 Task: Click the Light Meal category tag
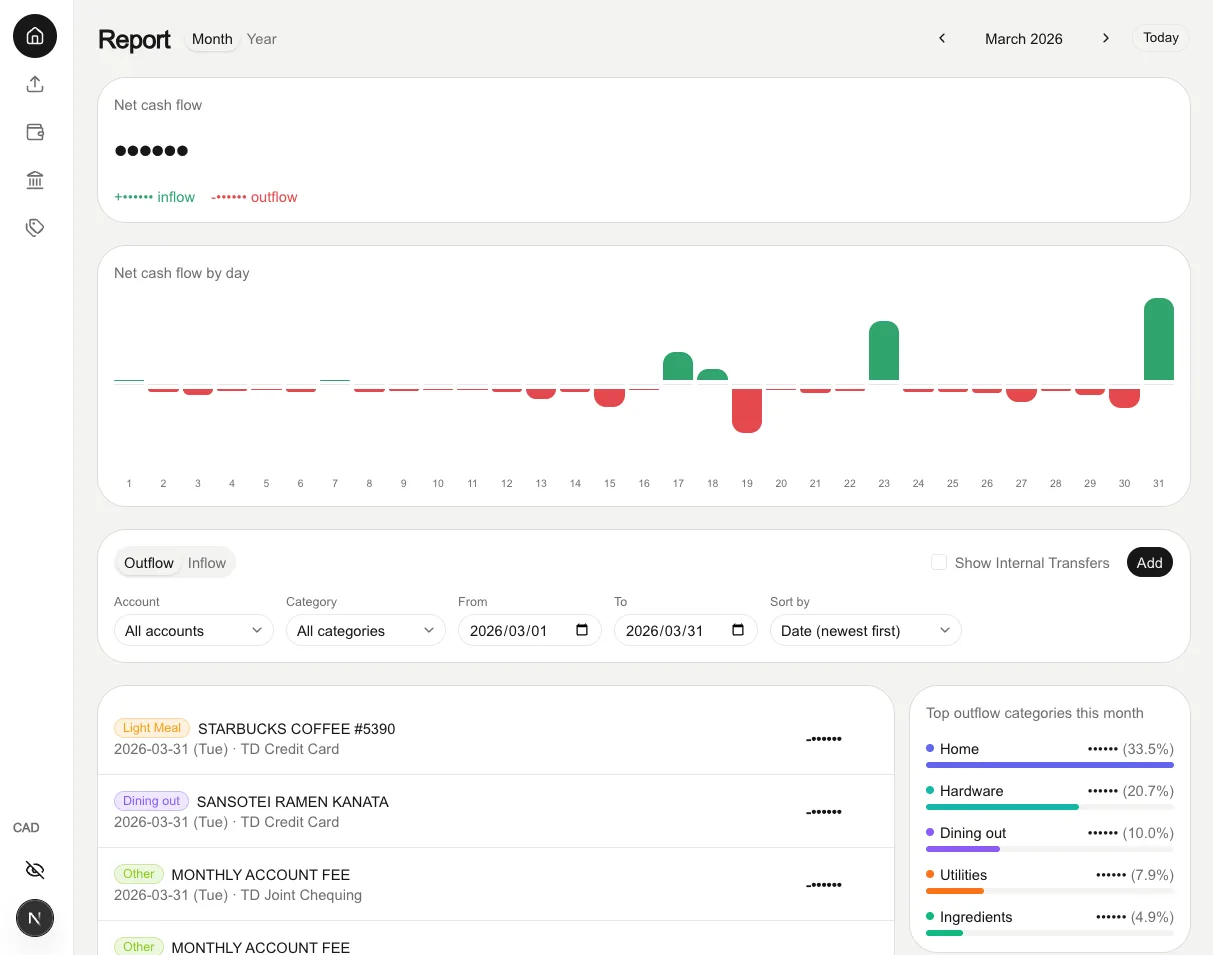[152, 728]
